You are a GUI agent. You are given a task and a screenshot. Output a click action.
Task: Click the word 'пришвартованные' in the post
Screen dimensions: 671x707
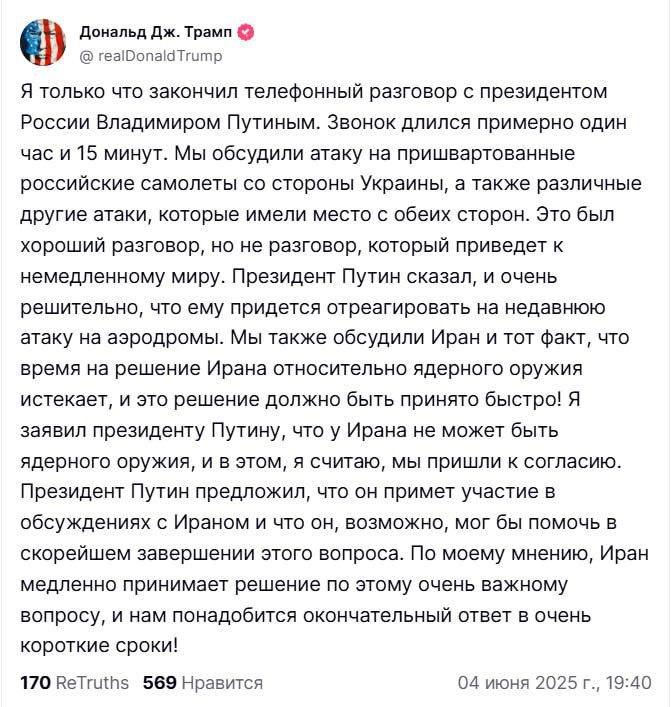click(x=486, y=154)
